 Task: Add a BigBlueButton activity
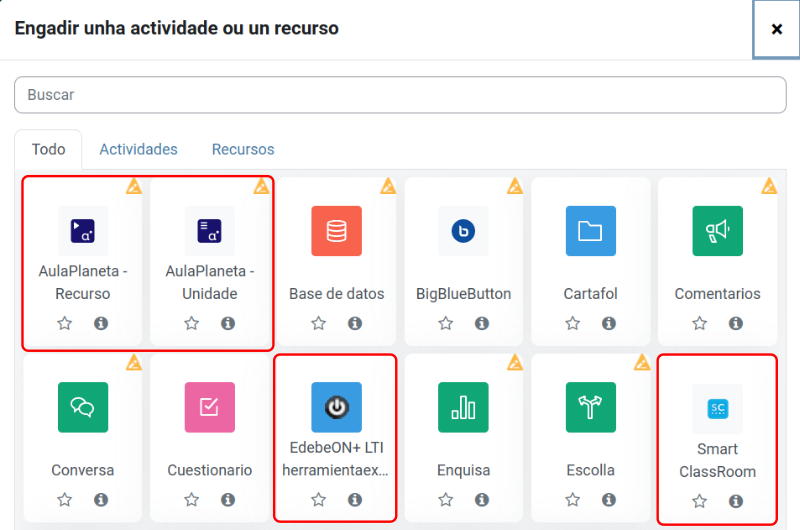click(463, 231)
